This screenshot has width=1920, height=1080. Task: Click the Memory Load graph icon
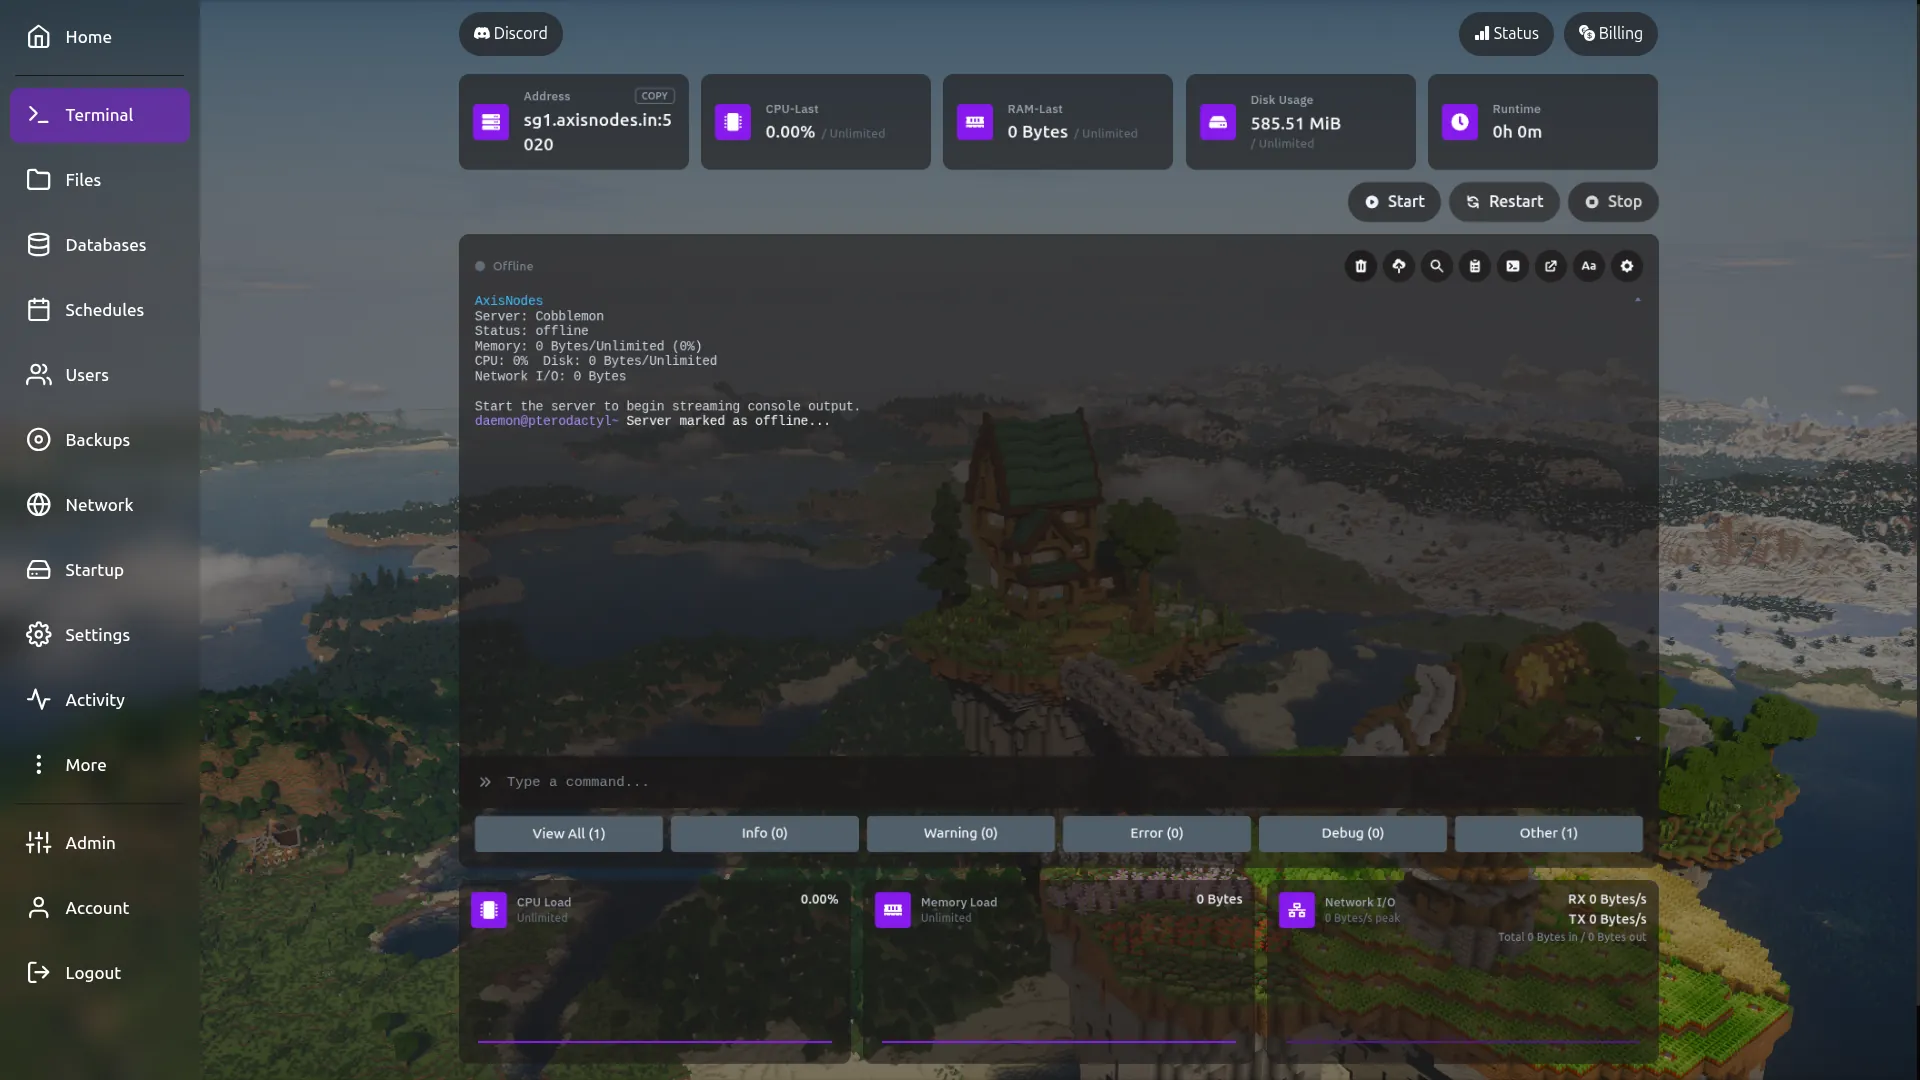[x=892, y=910]
